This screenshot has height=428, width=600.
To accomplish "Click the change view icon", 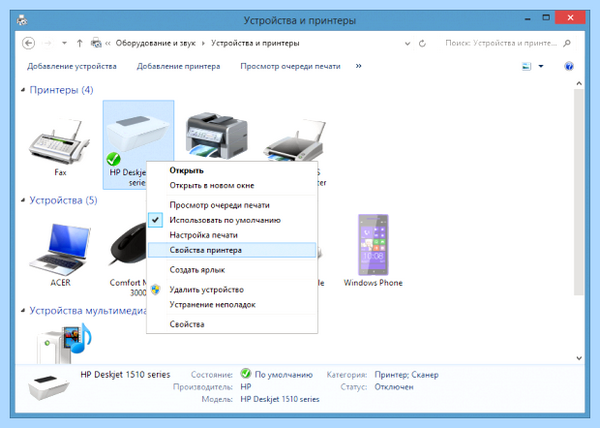I will coord(527,66).
